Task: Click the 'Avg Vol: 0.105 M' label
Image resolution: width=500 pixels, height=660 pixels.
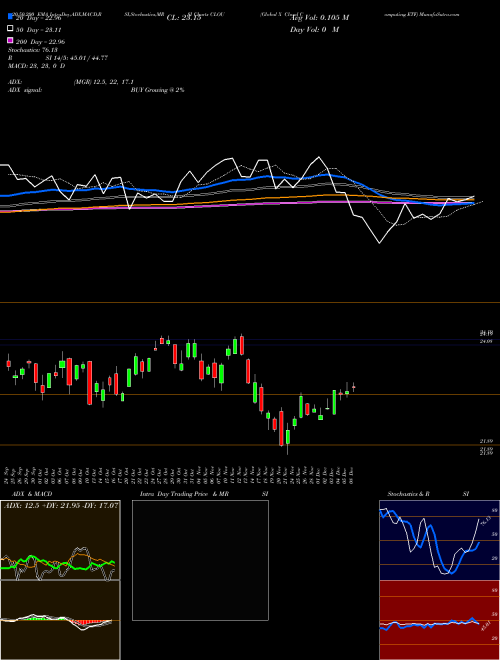Action: [x=320, y=18]
